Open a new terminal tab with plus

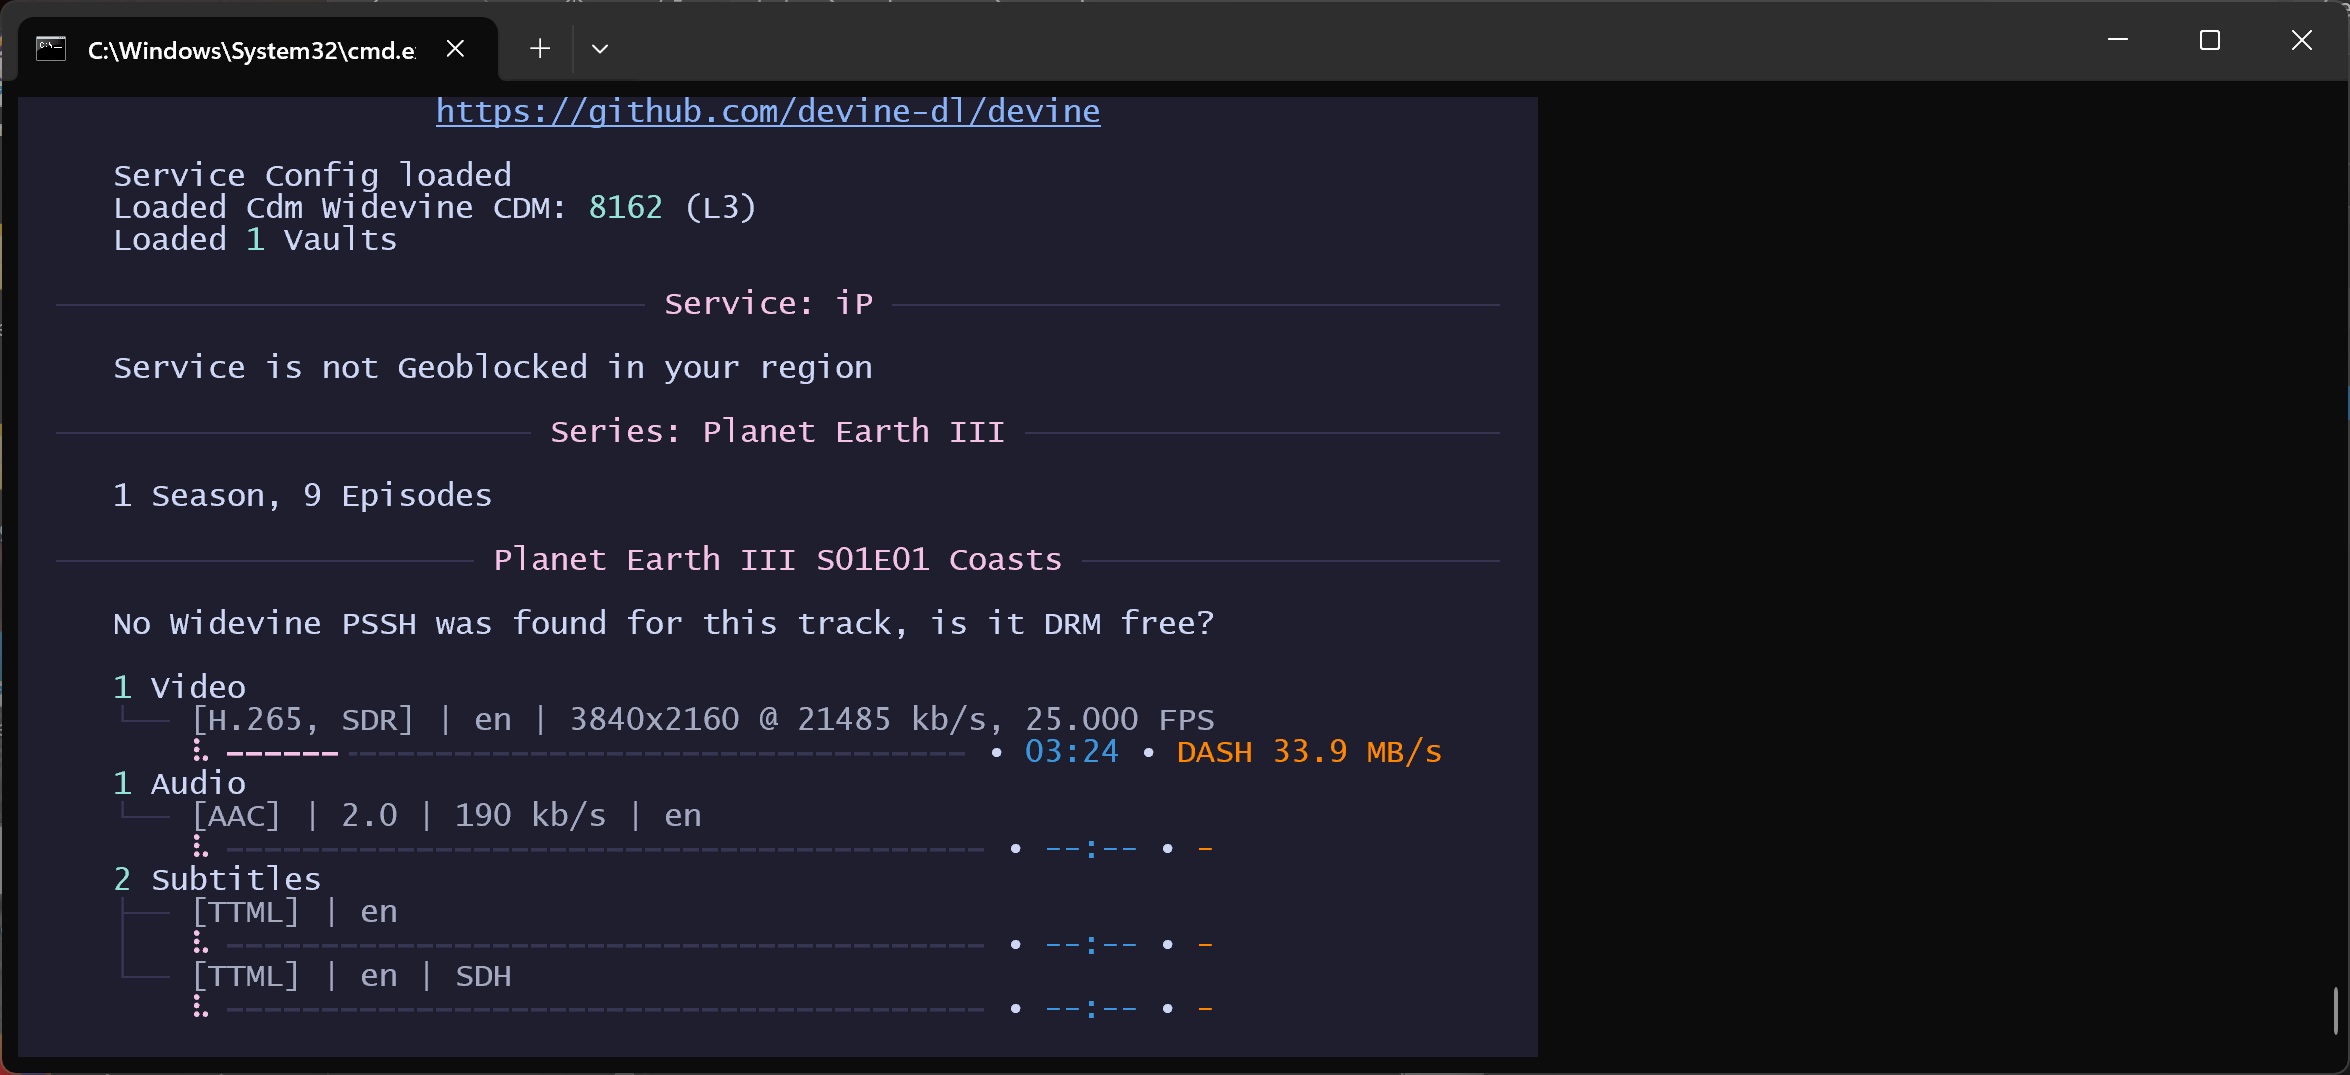[540, 48]
